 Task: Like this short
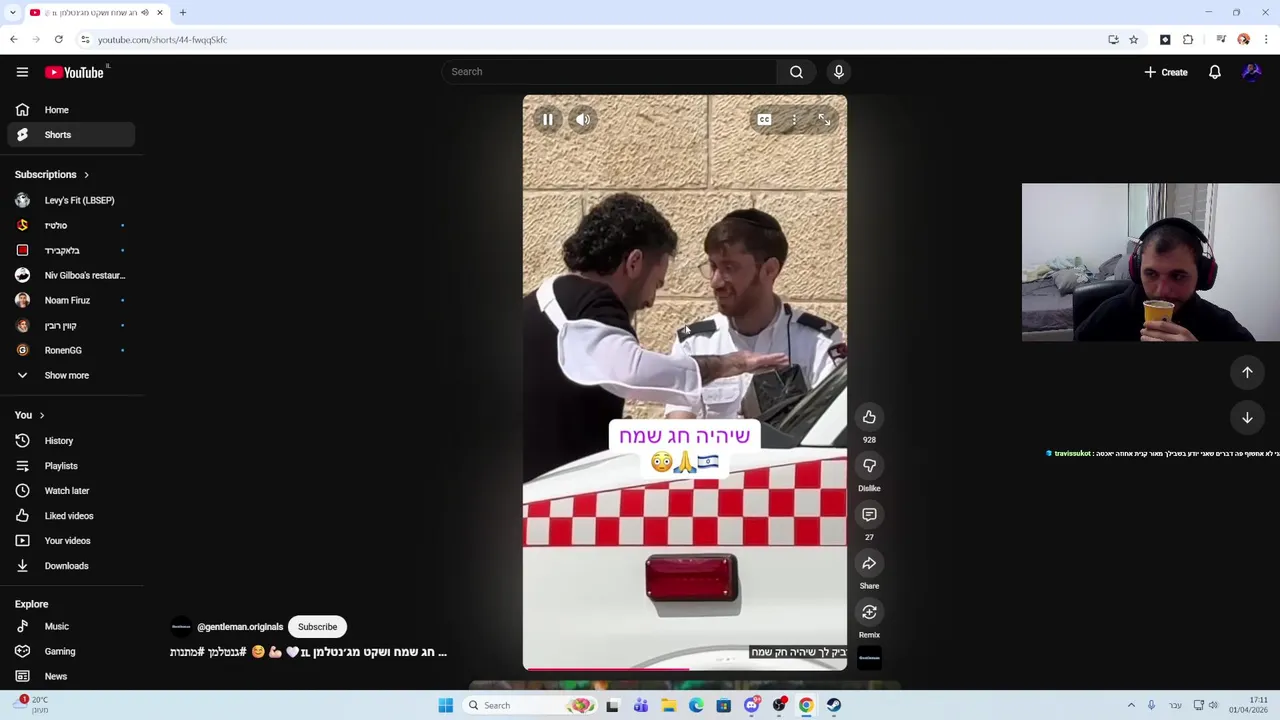pos(869,417)
